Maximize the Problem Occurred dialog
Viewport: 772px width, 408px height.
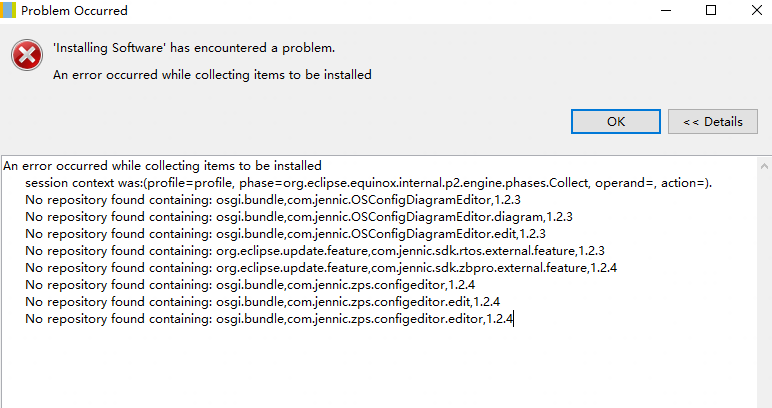(711, 10)
